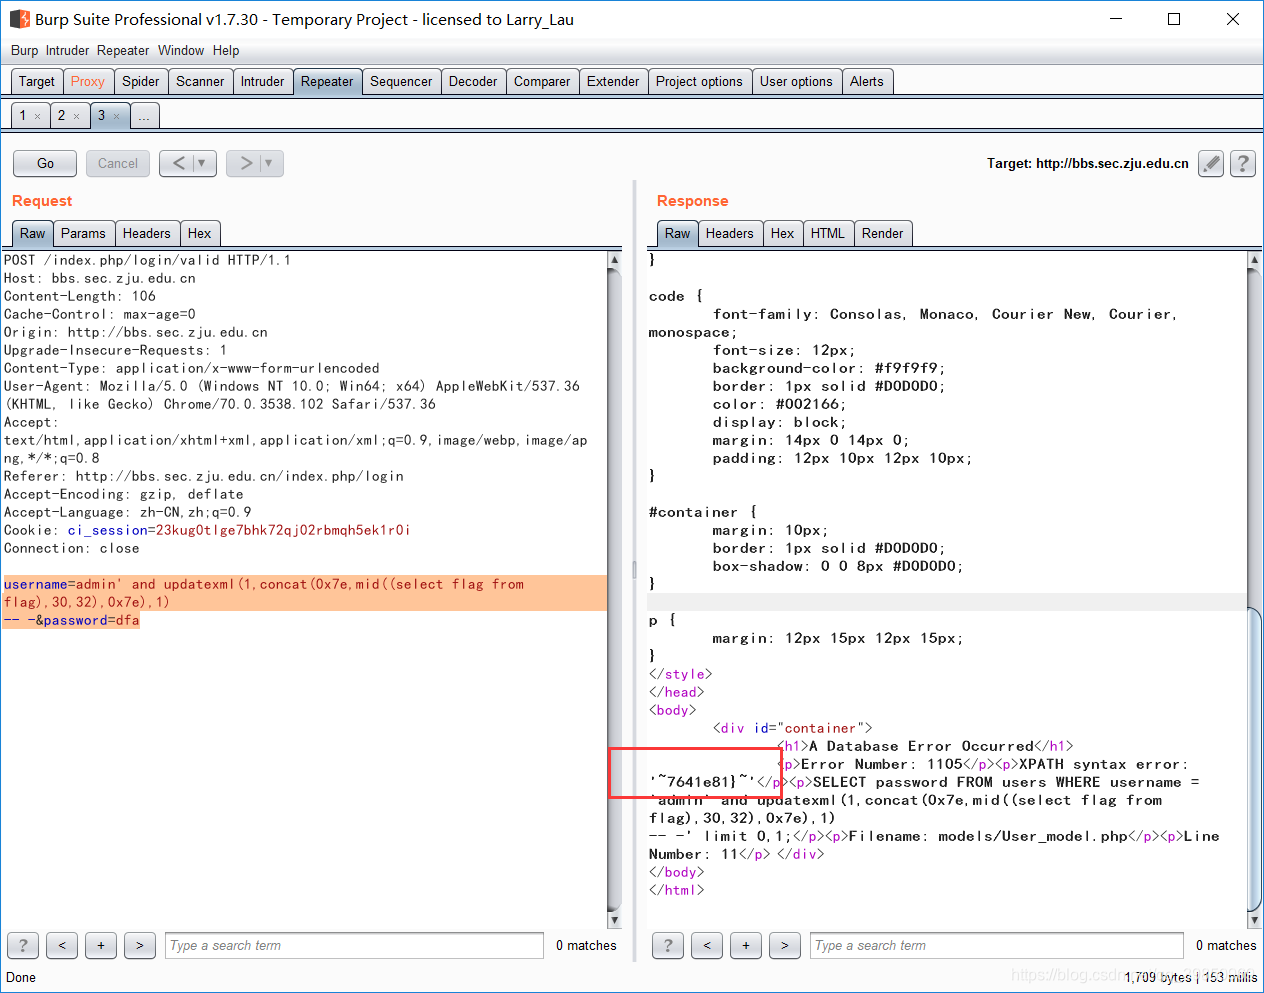Click request scrollbar up arrow
This screenshot has height=993, width=1264.
tap(614, 260)
